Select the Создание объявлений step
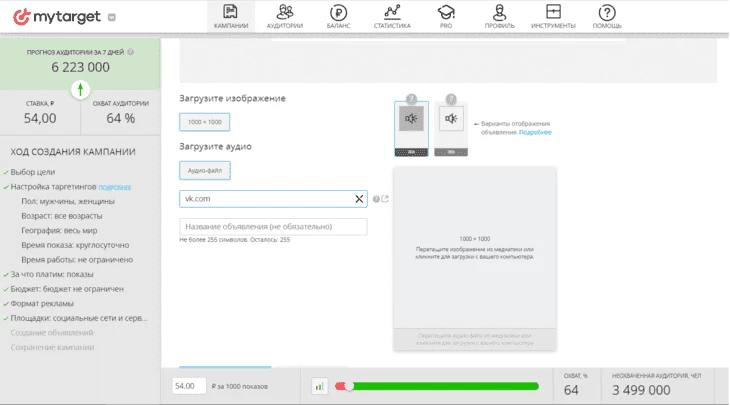 pyautogui.click(x=52, y=333)
